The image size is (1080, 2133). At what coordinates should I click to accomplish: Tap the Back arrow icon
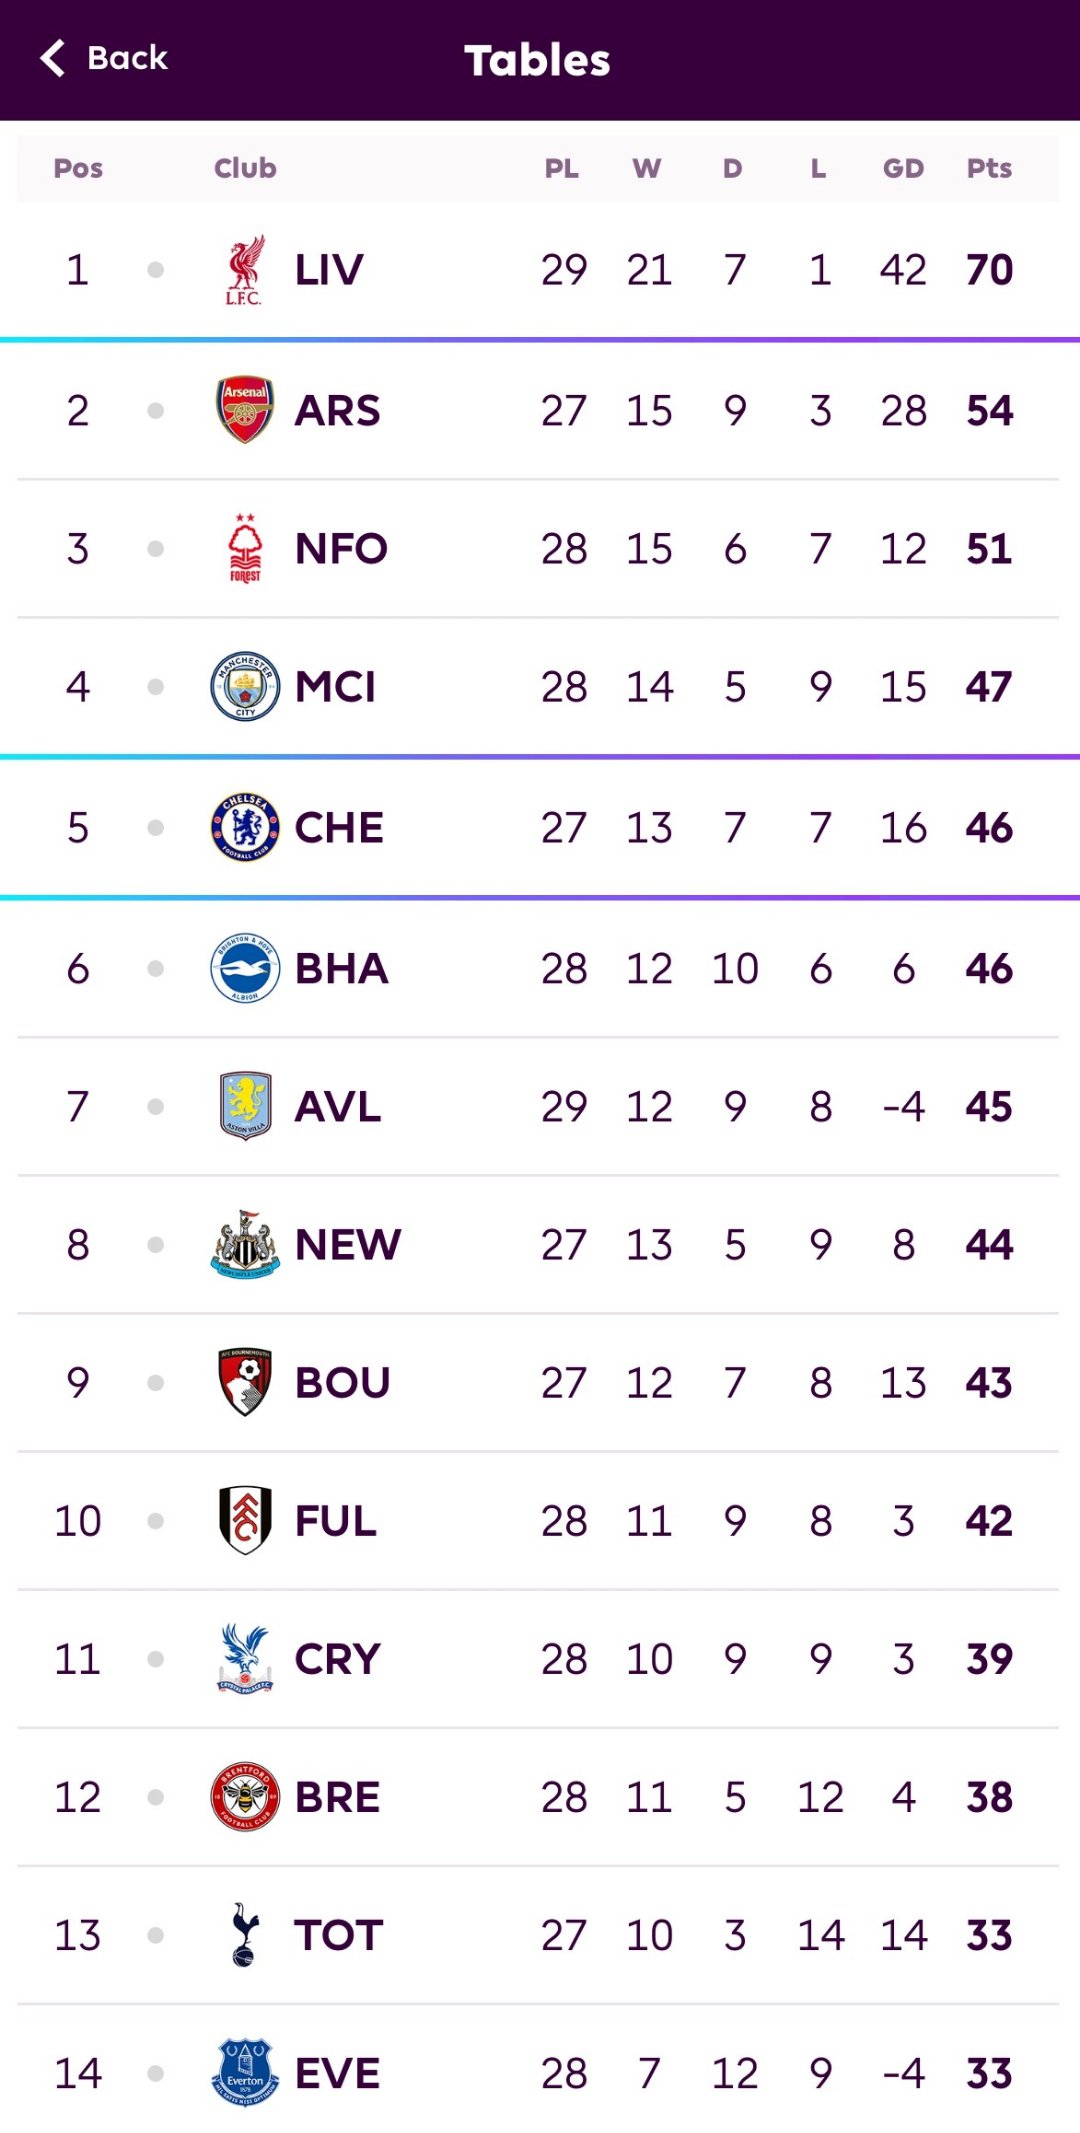coord(53,58)
